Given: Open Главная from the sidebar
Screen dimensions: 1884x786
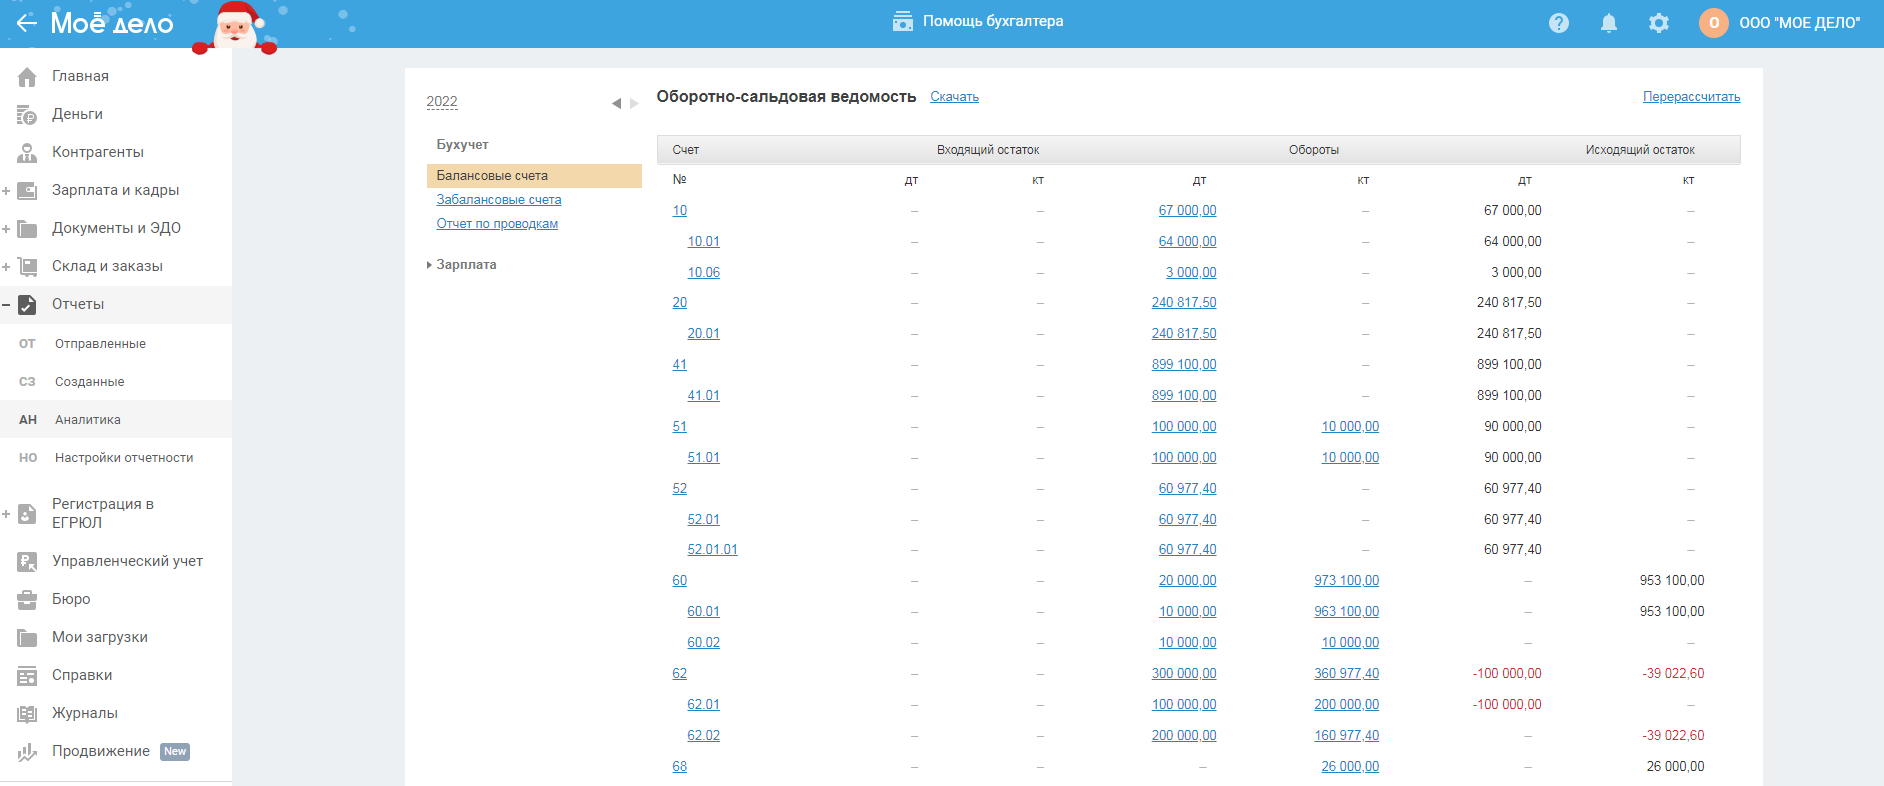Looking at the screenshot, I should click(x=80, y=76).
